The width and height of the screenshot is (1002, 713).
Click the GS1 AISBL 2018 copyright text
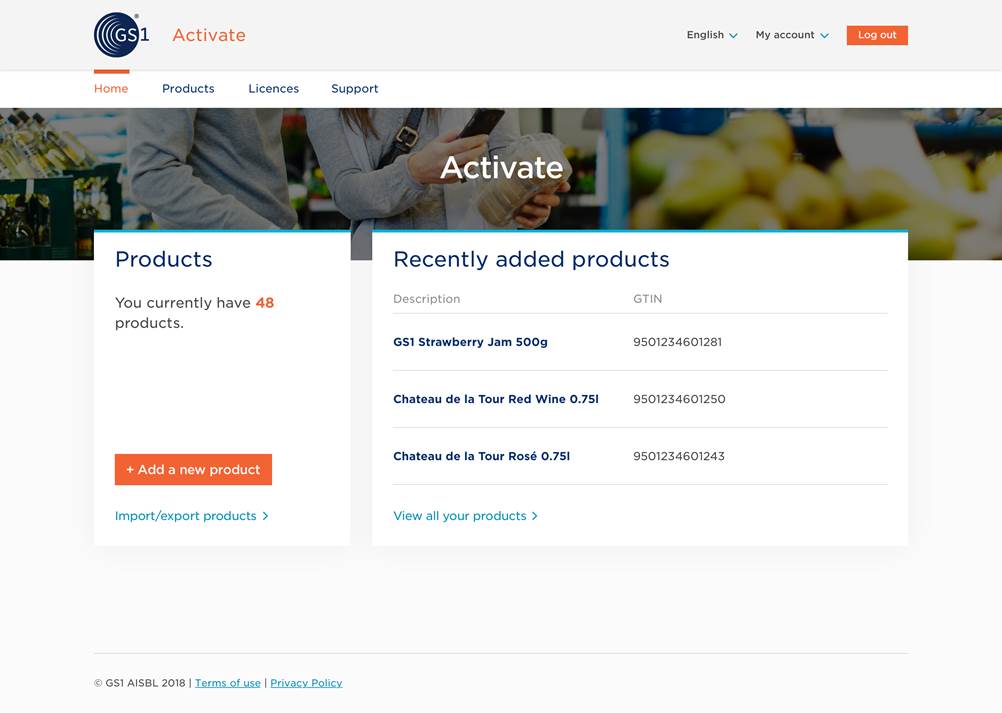(140, 683)
